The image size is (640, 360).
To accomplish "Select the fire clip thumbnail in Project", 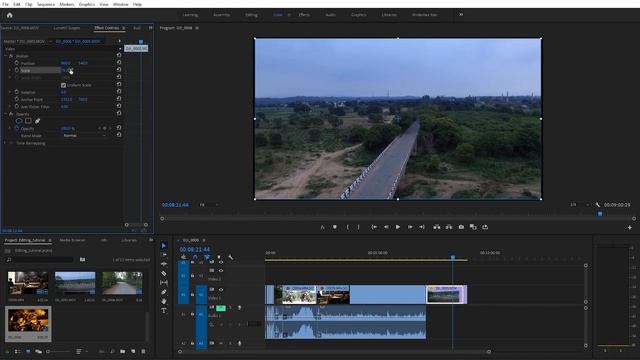I will tap(28, 320).
